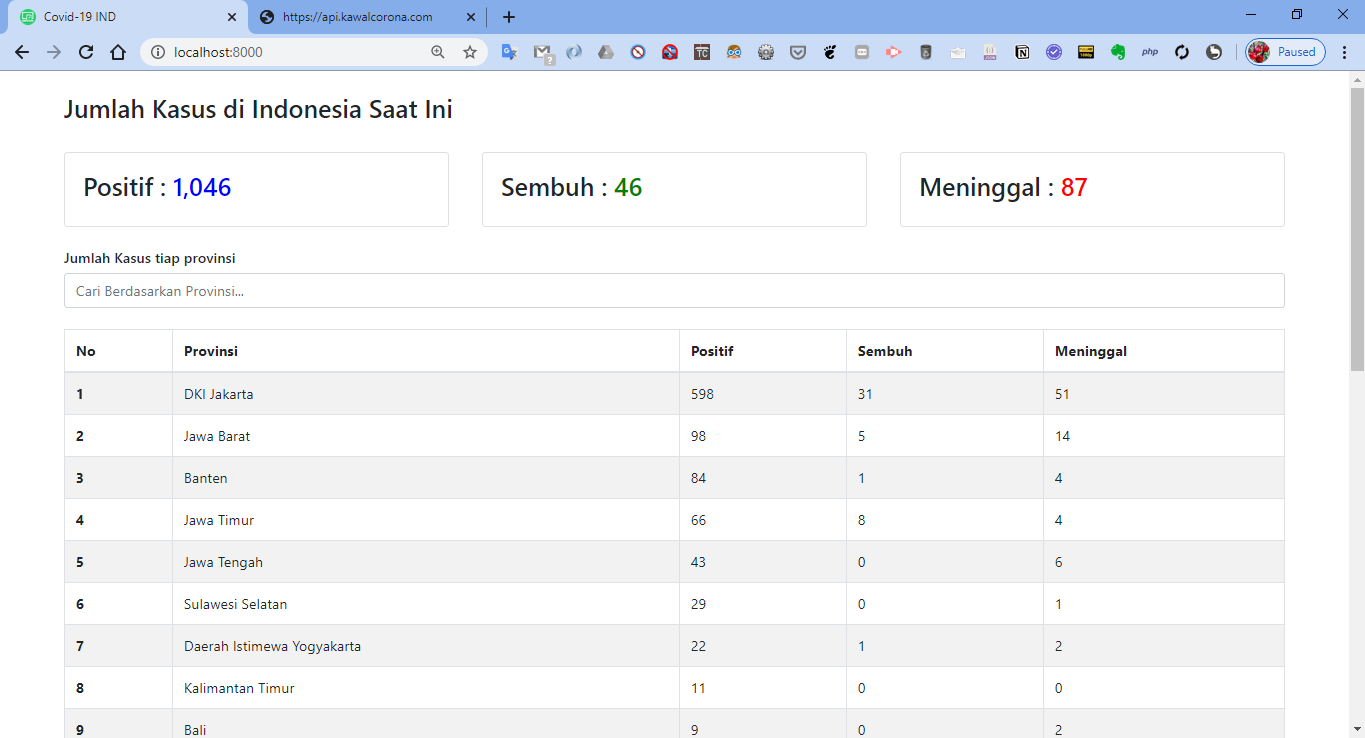Reload the localhost page
1365x738 pixels.
tap(86, 52)
